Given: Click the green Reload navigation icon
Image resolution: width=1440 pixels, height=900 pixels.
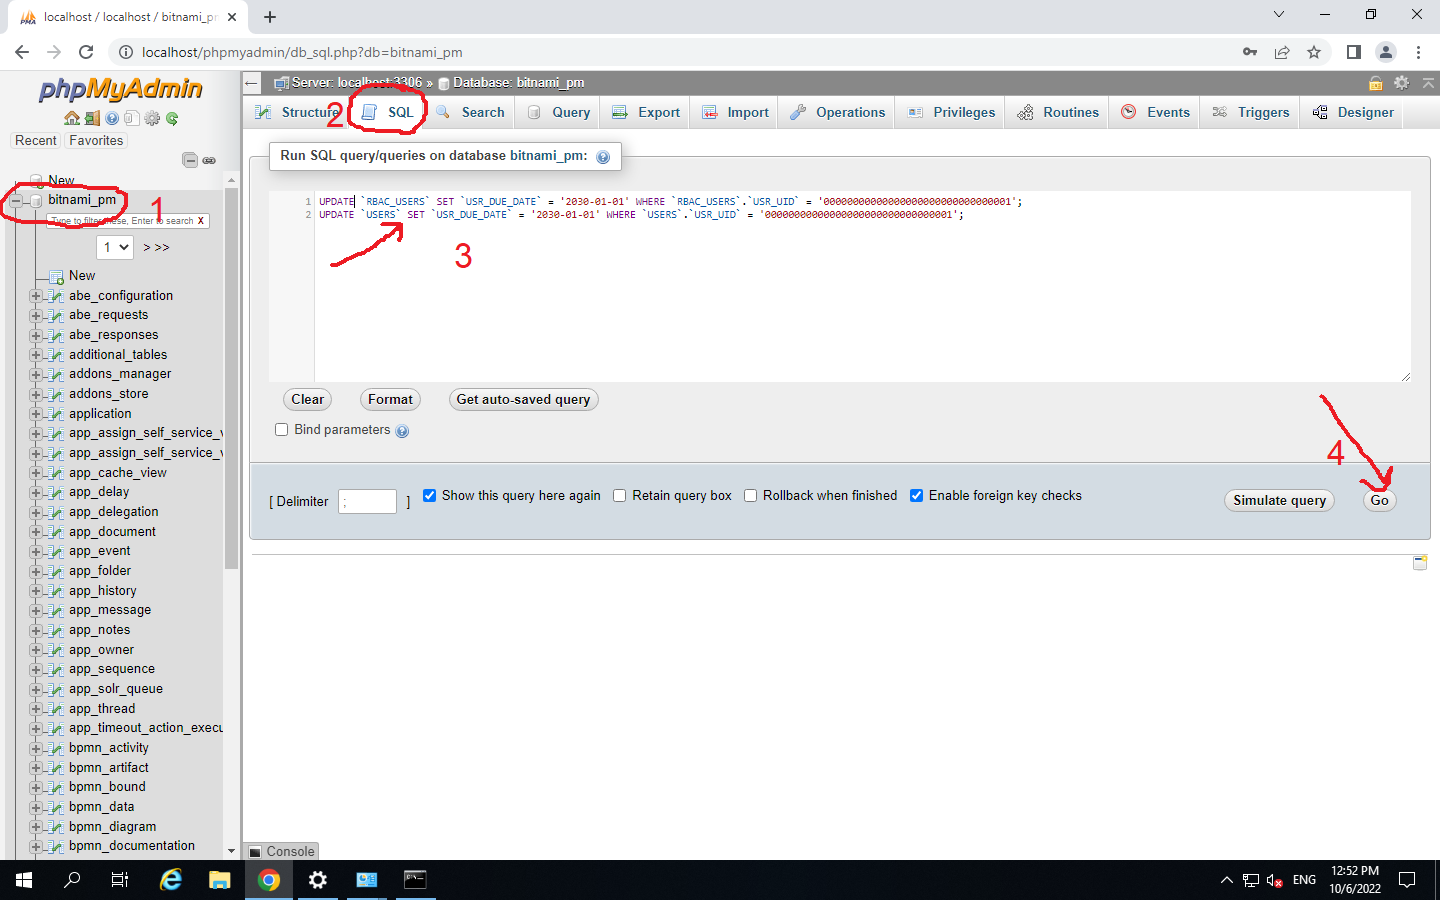Looking at the screenshot, I should 172,118.
